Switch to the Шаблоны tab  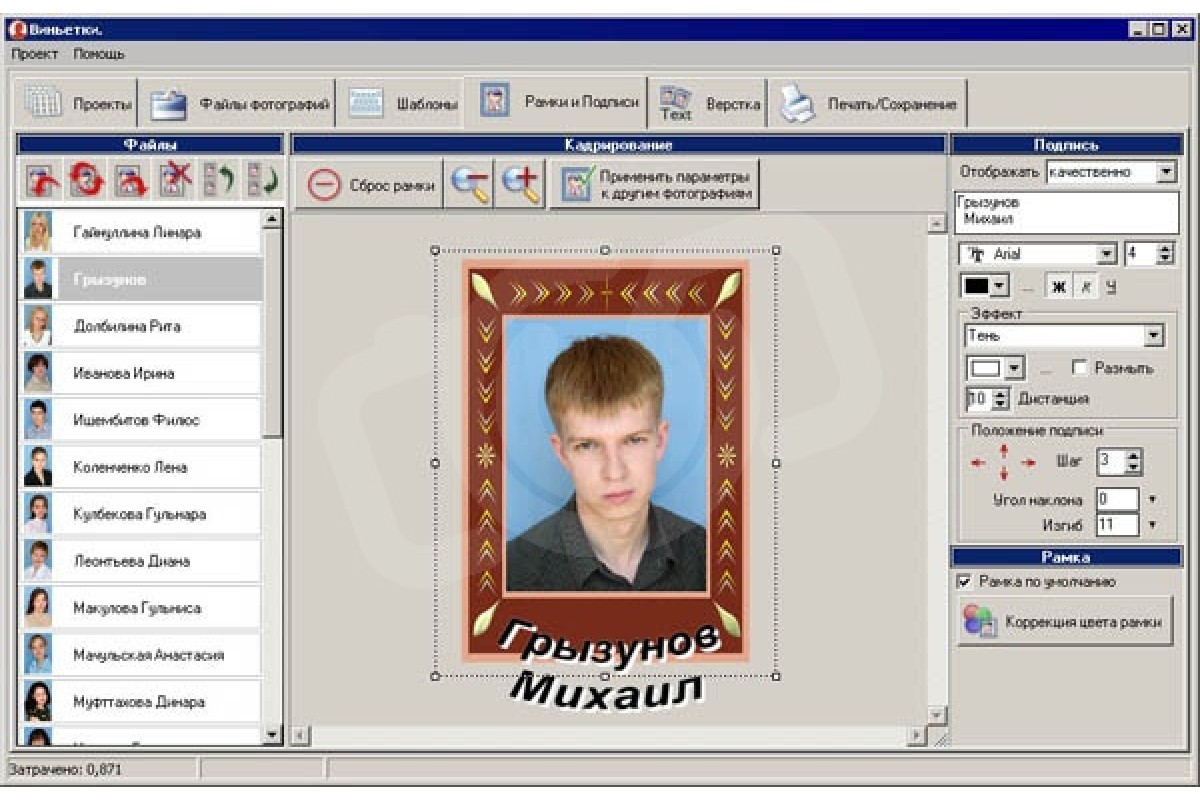[x=404, y=104]
